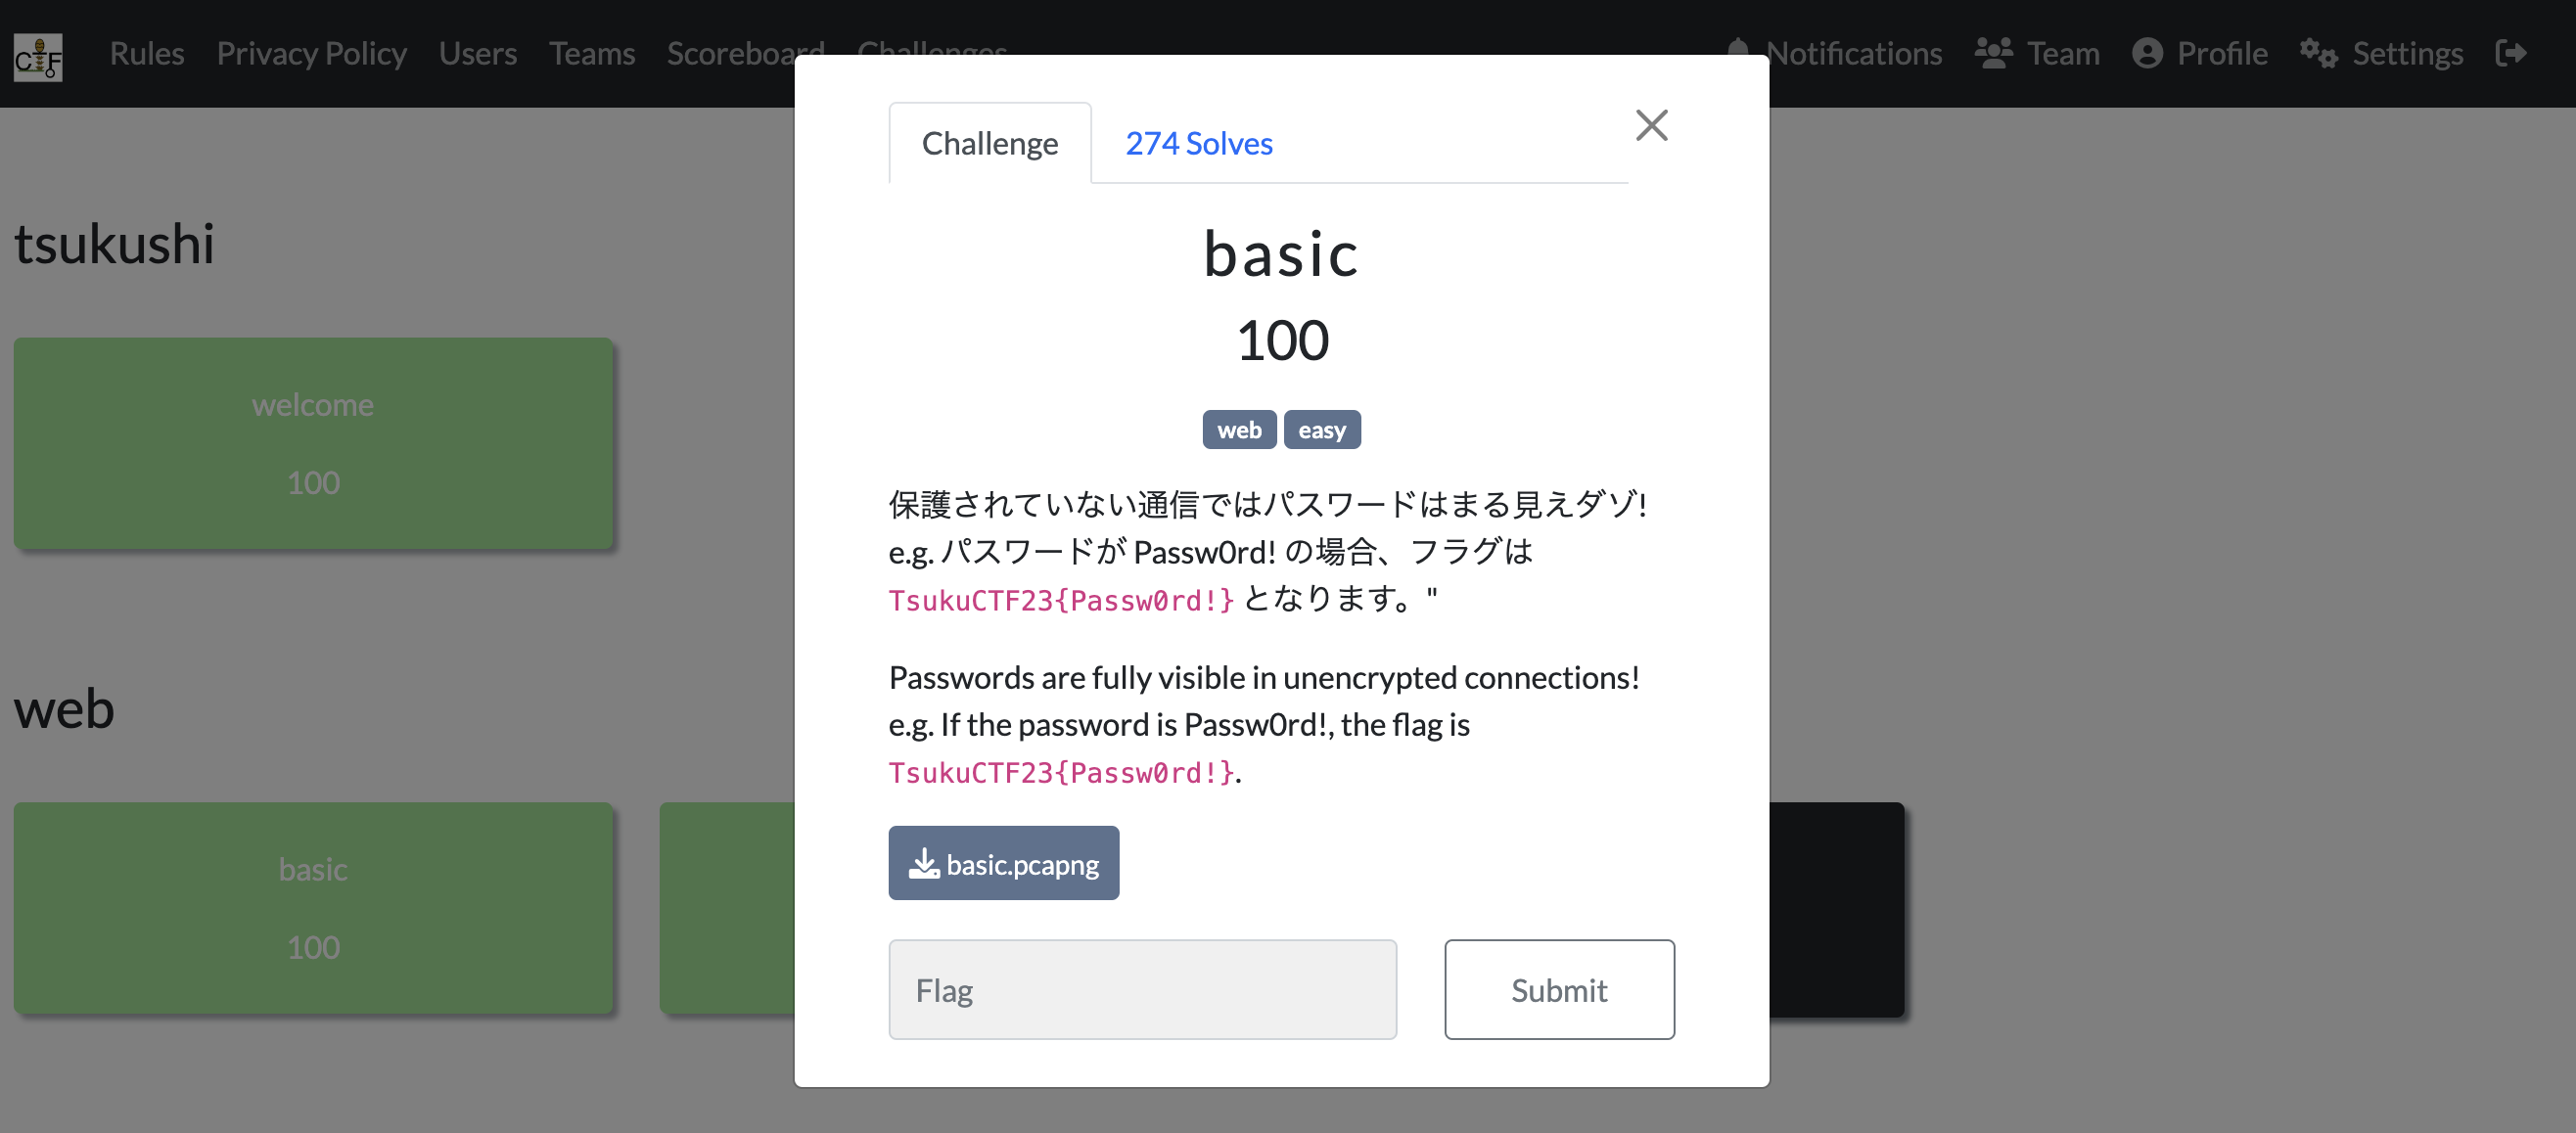This screenshot has height=1133, width=2576.
Task: Open the welcome challenge card
Action: pos(313,443)
